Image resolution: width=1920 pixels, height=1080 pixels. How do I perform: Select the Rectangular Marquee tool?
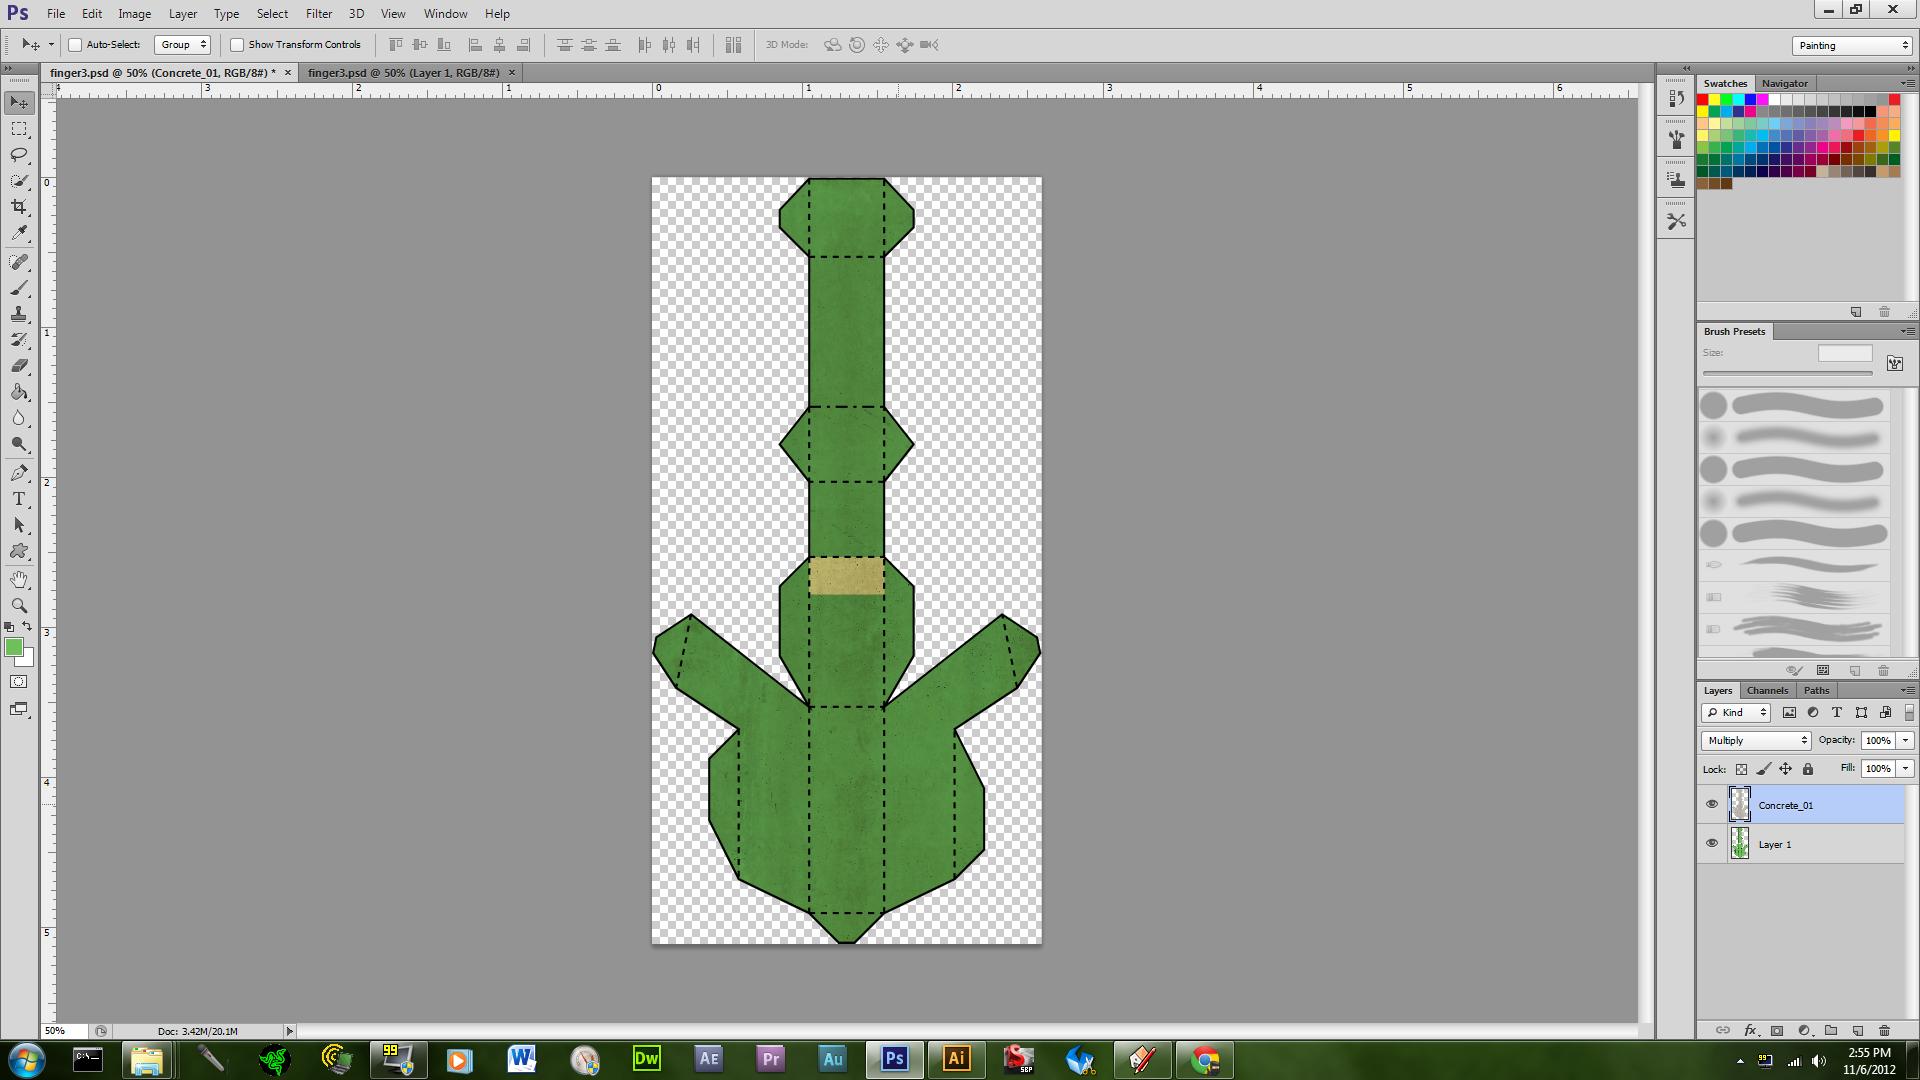pos(19,129)
